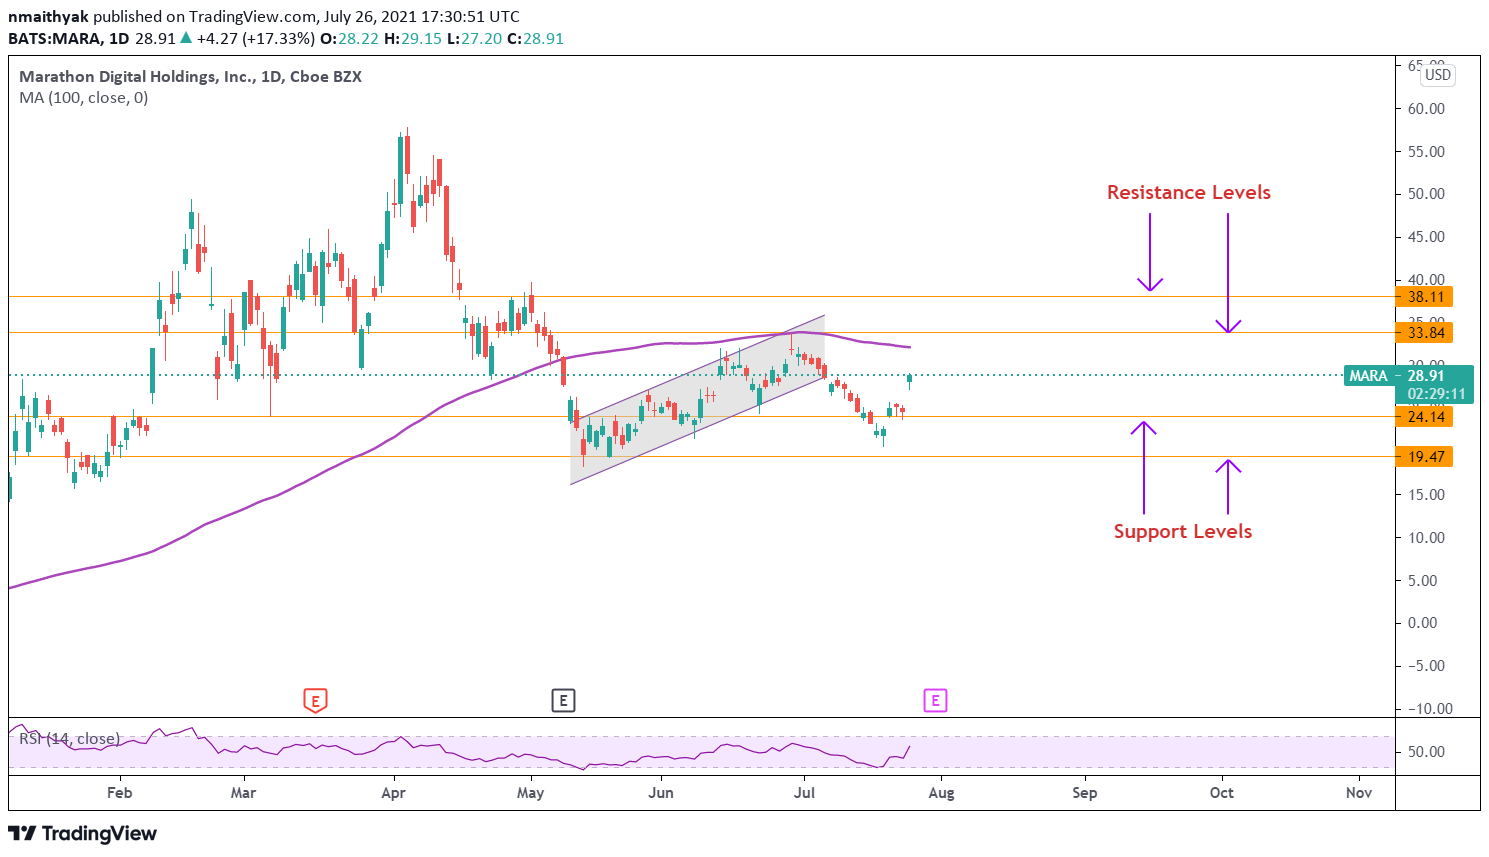The width and height of the screenshot is (1489, 857).
Task: Click the 38.11 orange price label
Action: click(x=1426, y=297)
